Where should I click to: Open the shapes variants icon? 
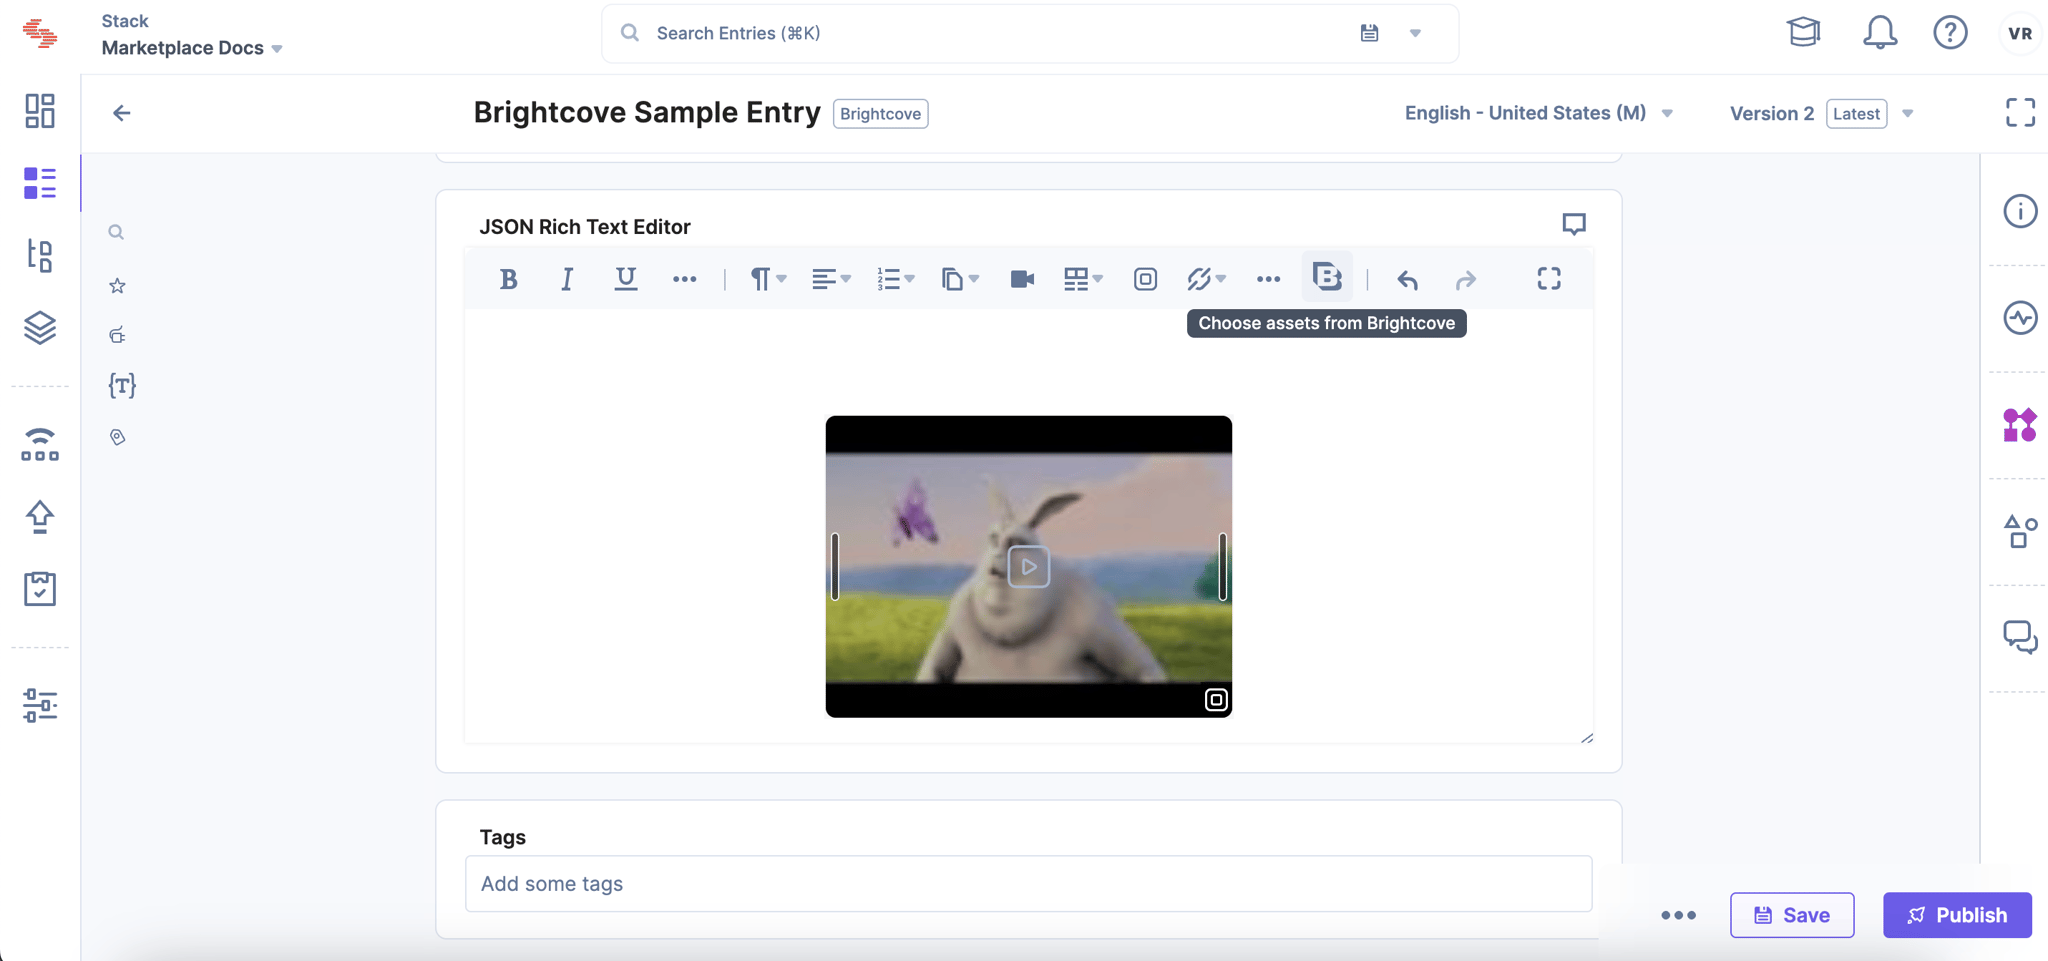pyautogui.click(x=2020, y=532)
